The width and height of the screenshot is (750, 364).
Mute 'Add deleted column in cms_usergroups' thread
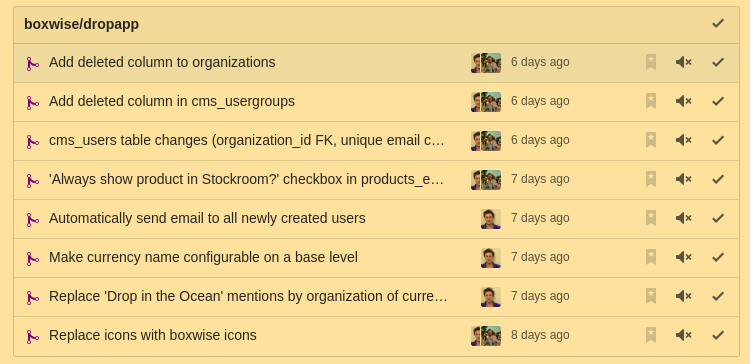click(684, 101)
